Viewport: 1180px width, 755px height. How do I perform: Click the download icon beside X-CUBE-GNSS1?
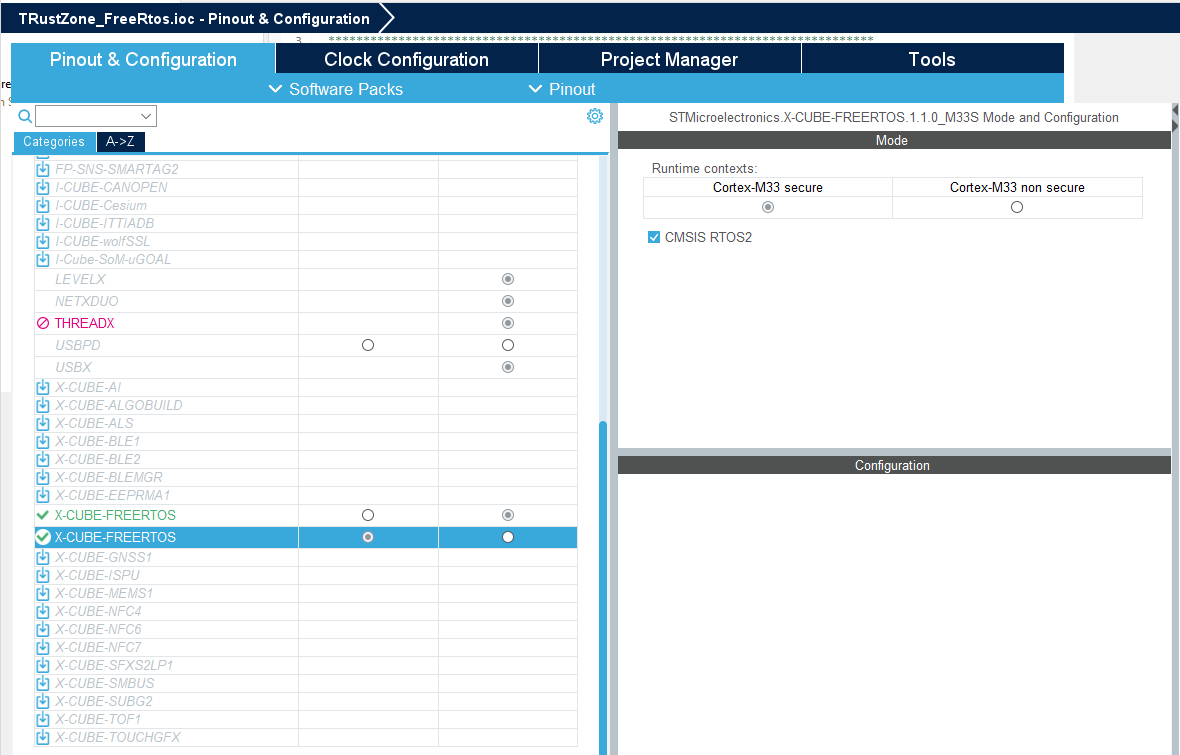tap(42, 556)
